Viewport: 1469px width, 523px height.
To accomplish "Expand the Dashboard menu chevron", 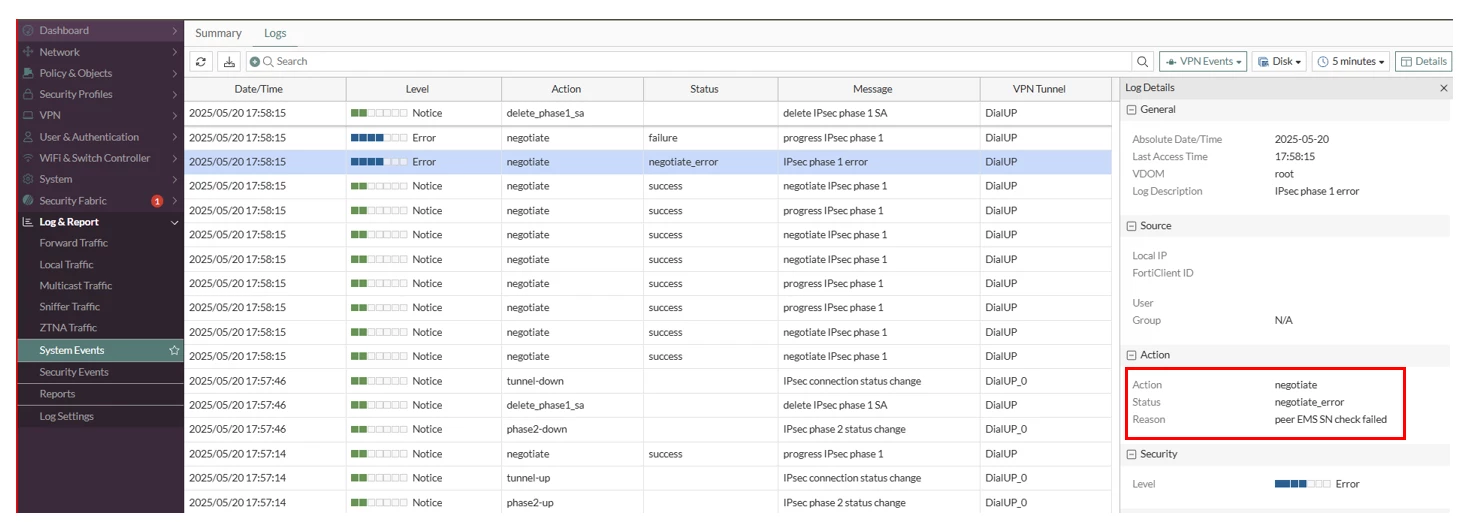I will pos(175,31).
